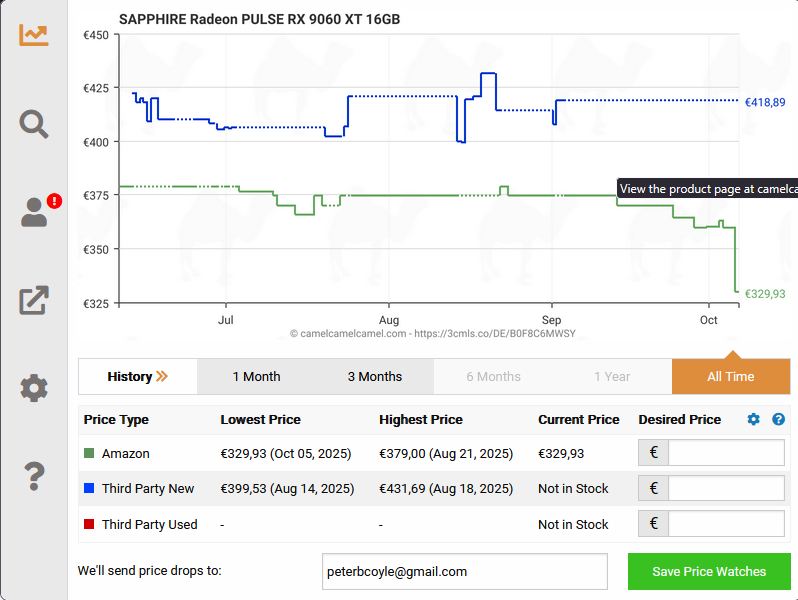Click Save Price Watches button
This screenshot has height=600, width=798.
coord(709,572)
